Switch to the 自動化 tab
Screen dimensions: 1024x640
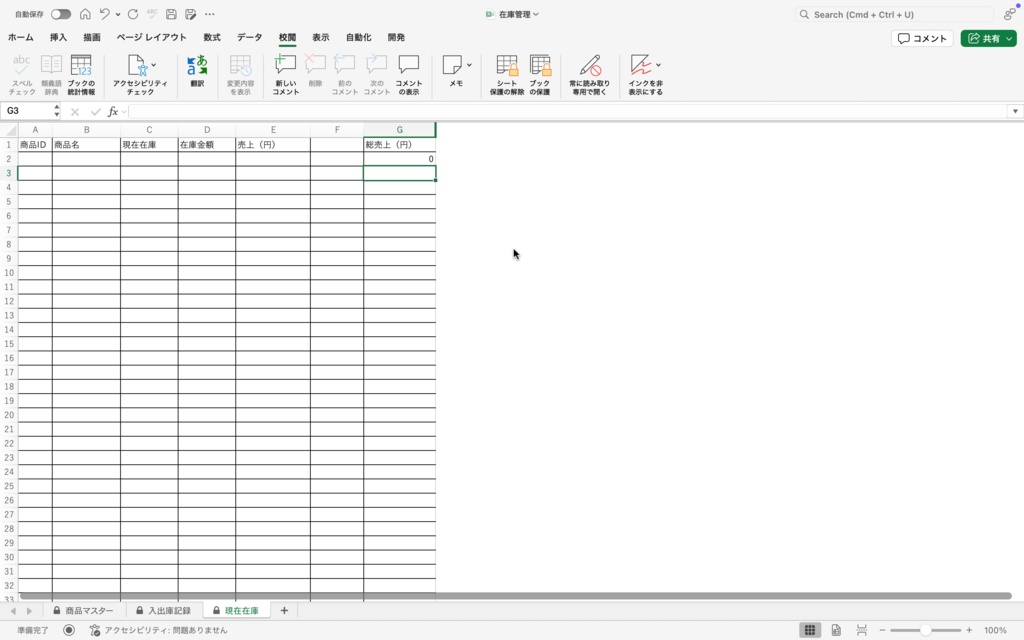click(x=359, y=37)
